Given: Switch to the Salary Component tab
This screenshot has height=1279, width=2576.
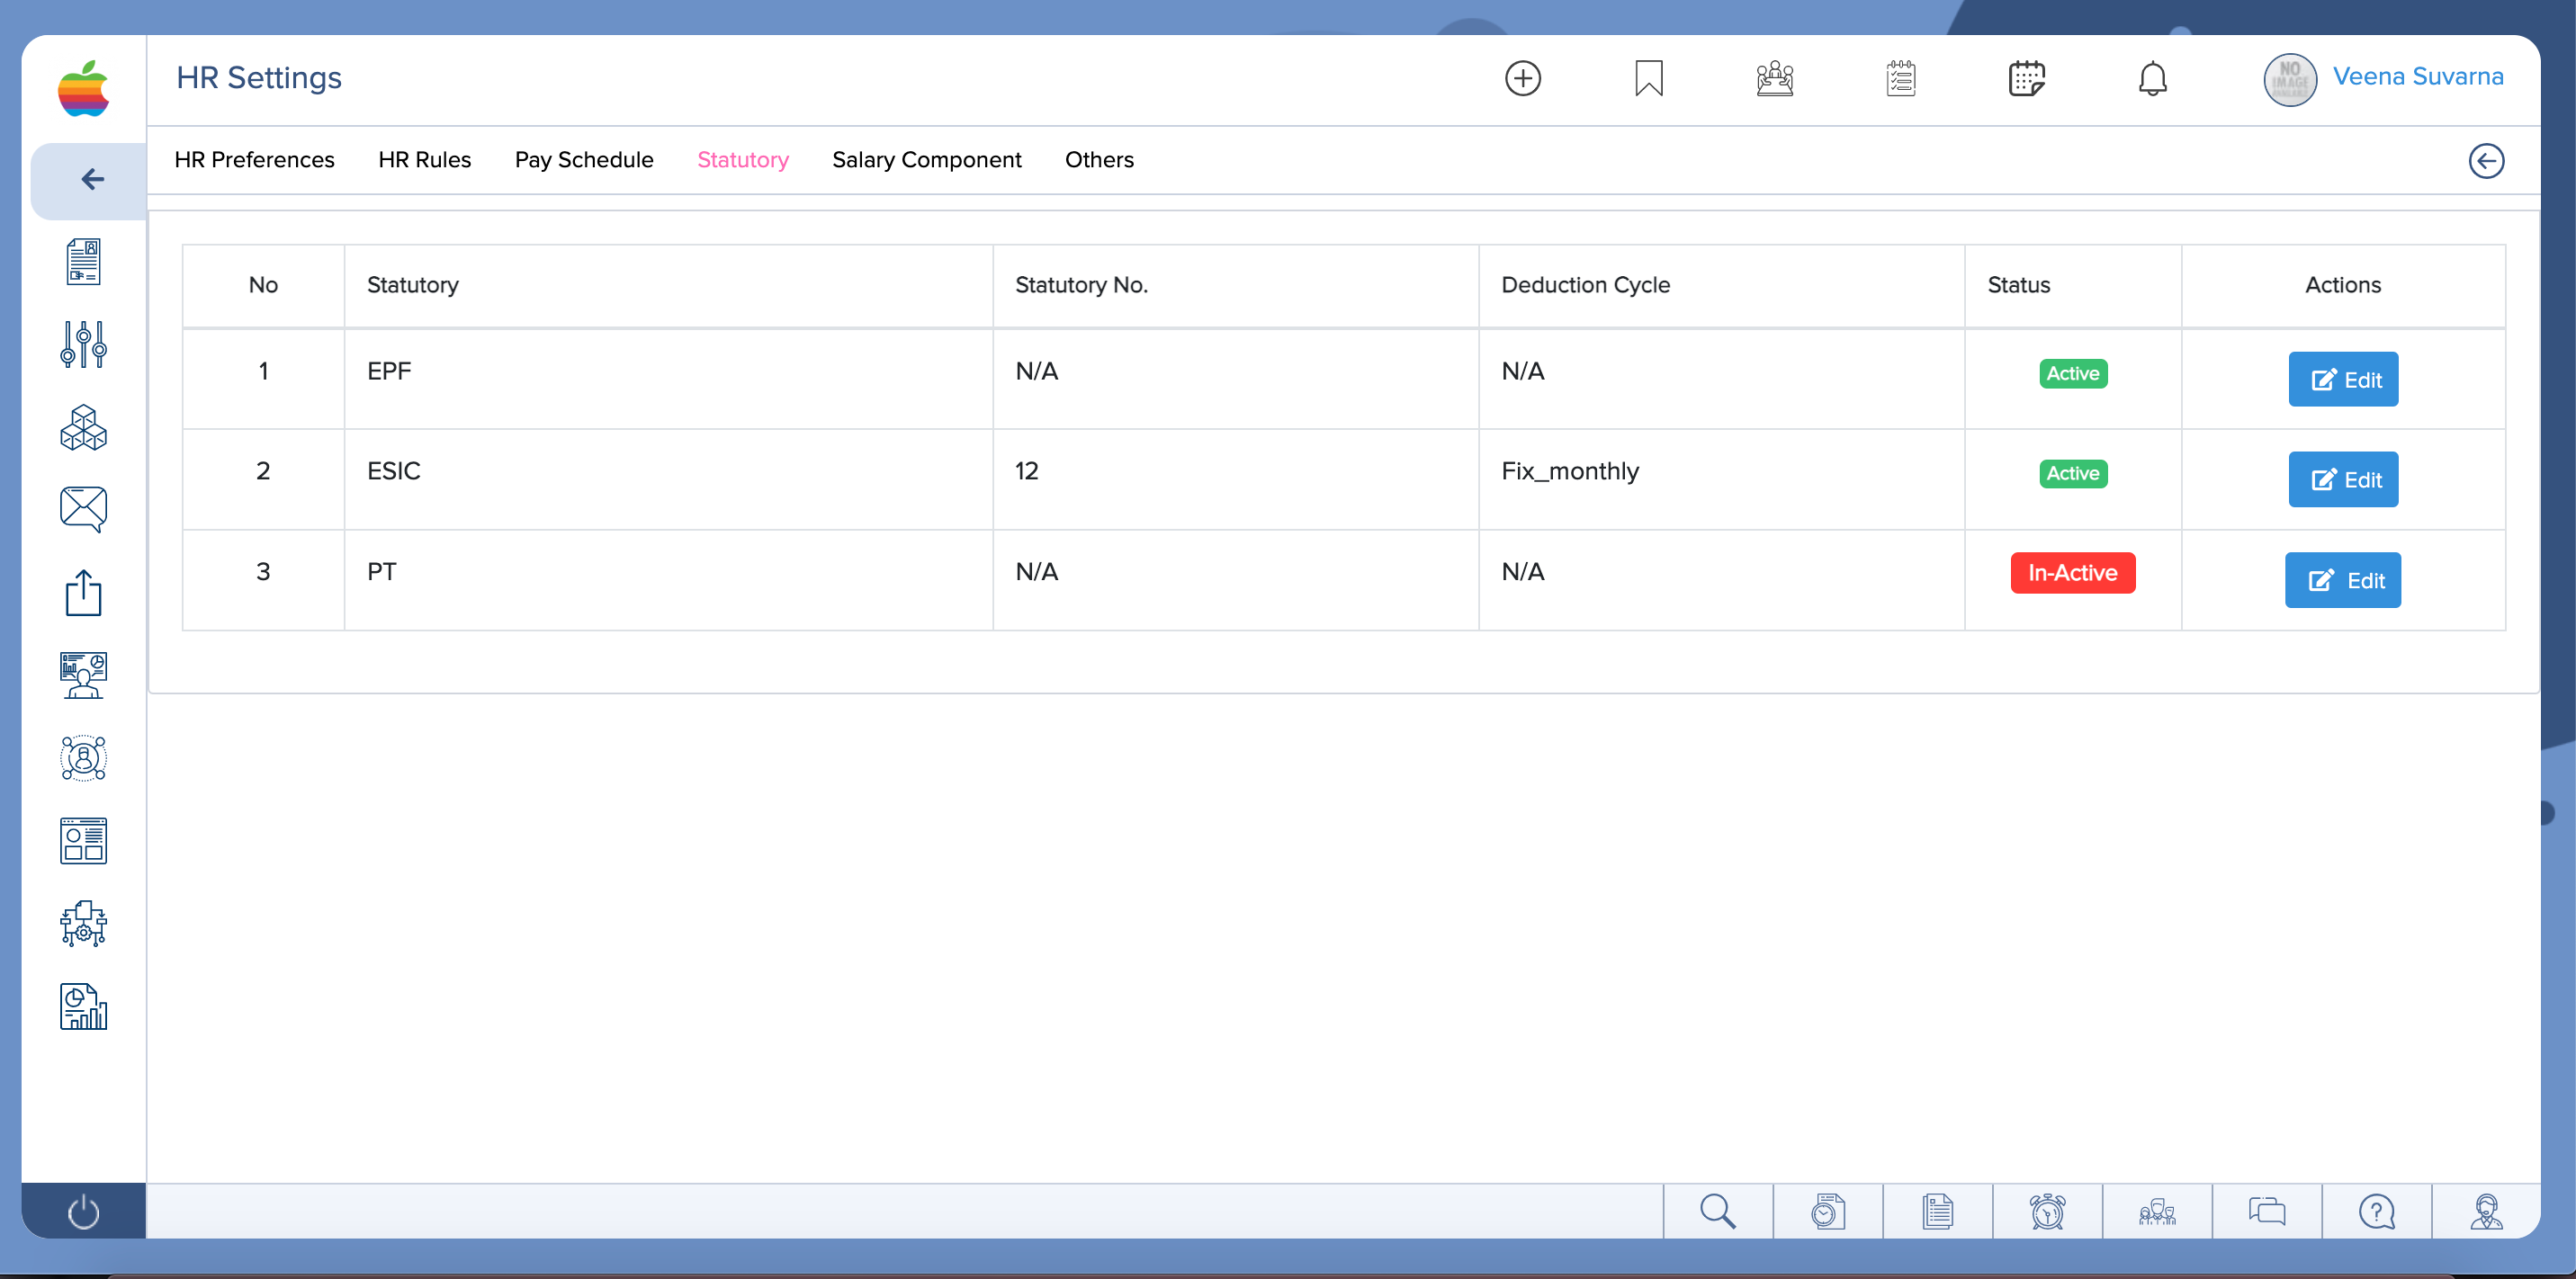Looking at the screenshot, I should [927, 160].
